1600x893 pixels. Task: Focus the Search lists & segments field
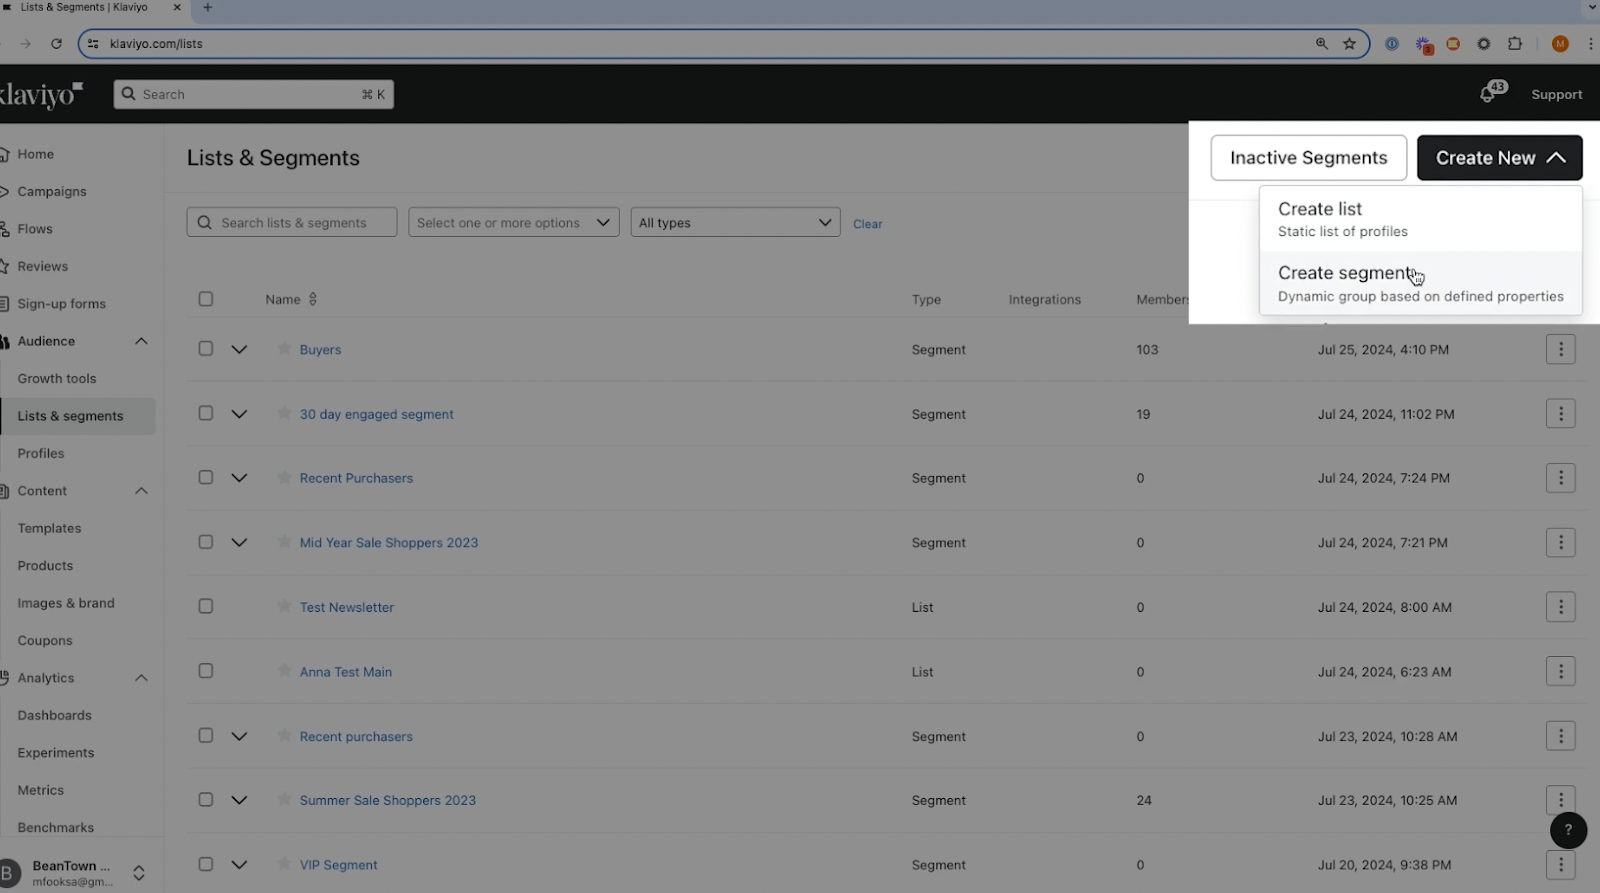click(x=292, y=222)
